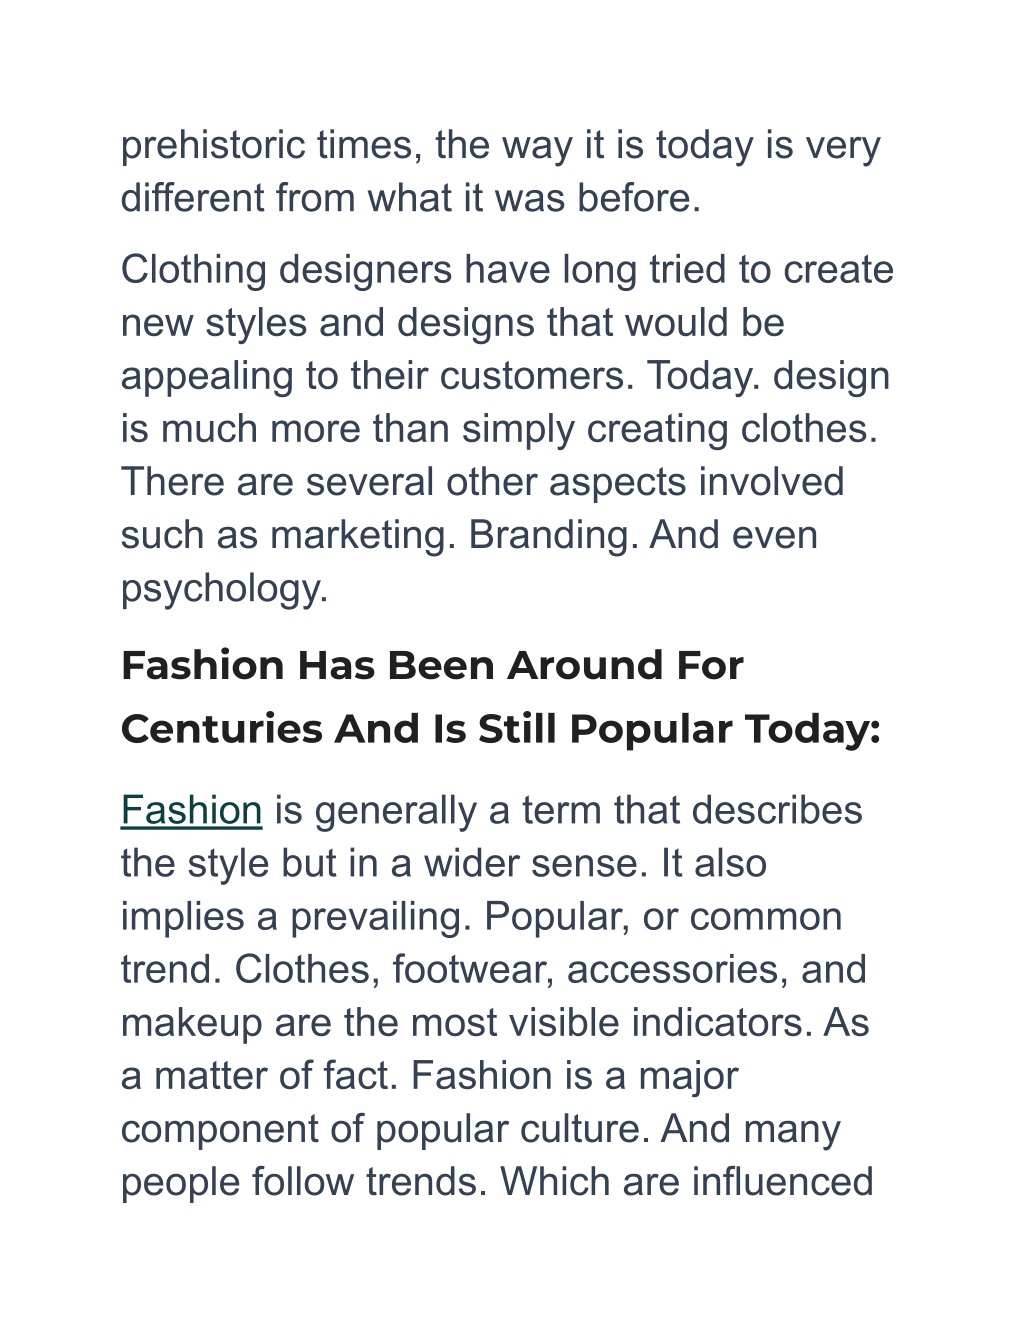The image size is (1024, 1325).
Task: Click the word 'appealing' in the paragraph
Action: 201,376
